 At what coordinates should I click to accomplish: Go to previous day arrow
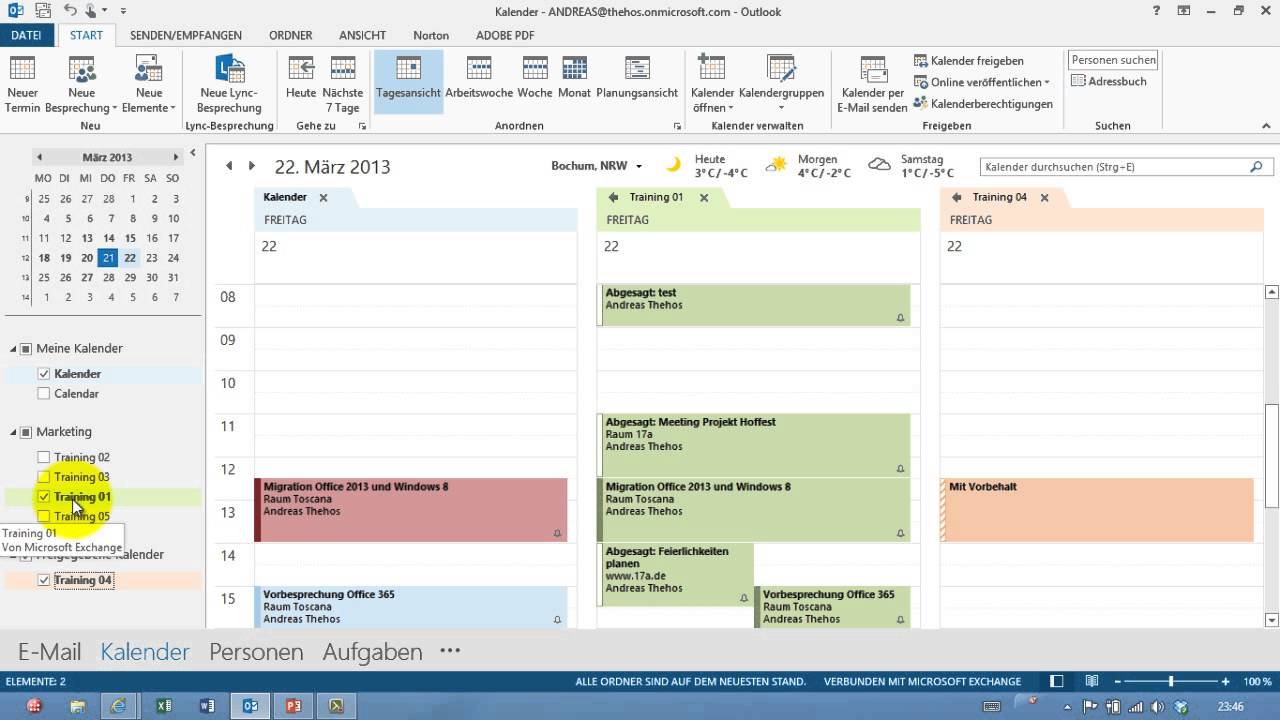point(229,166)
